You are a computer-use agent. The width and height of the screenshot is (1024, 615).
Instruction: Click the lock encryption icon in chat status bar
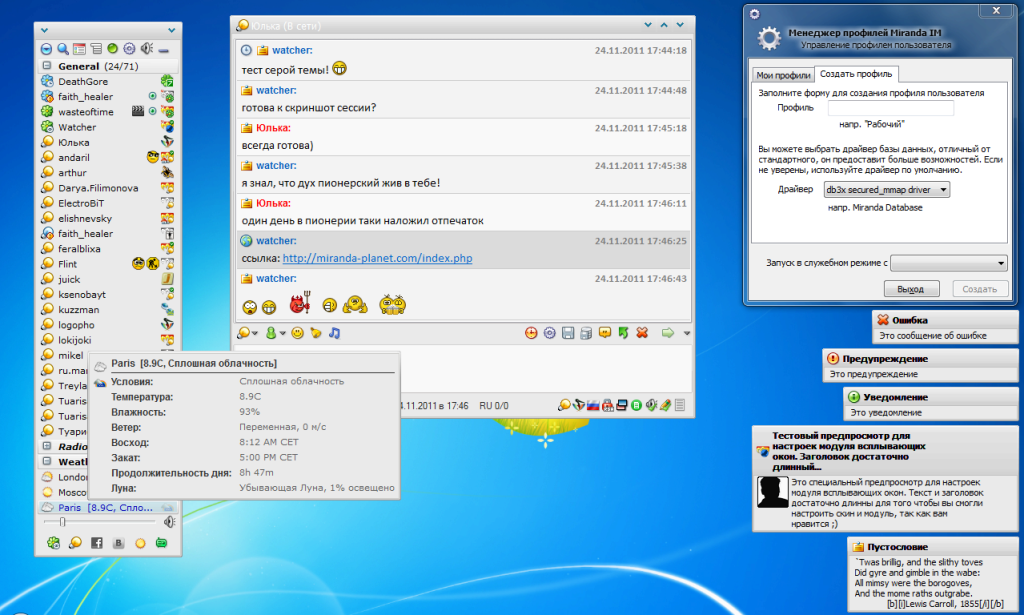(607, 405)
